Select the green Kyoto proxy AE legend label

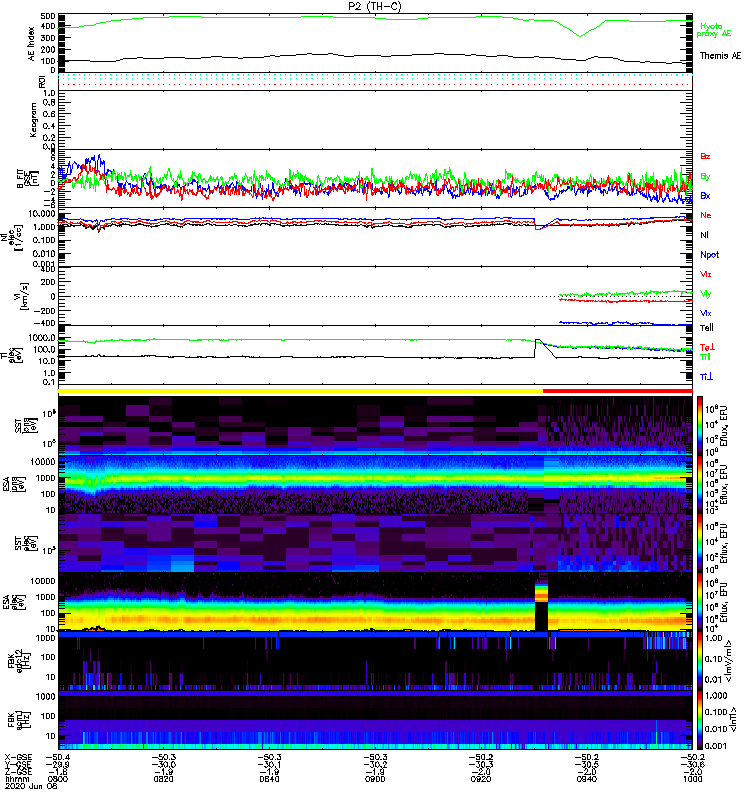pos(713,30)
